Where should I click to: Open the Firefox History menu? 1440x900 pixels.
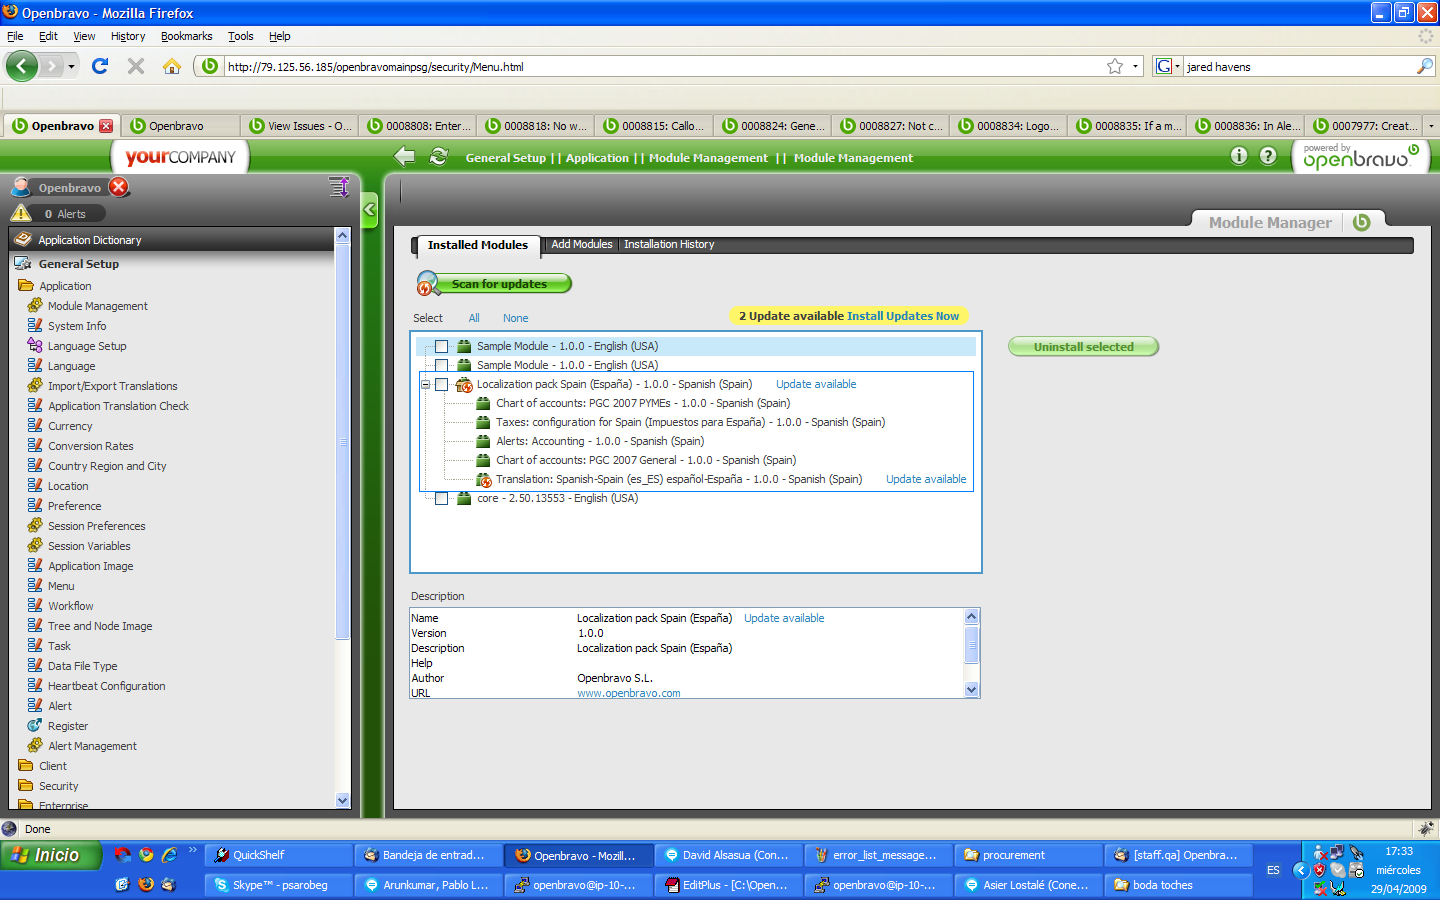tap(128, 36)
